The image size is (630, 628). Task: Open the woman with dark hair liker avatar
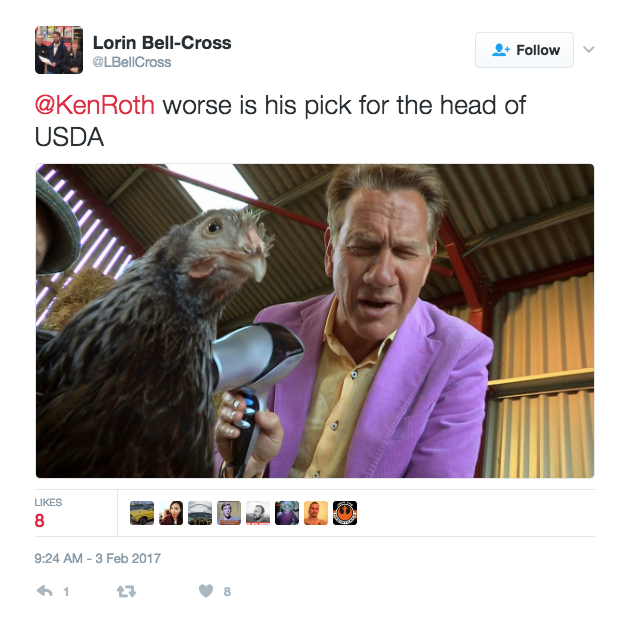(x=171, y=513)
